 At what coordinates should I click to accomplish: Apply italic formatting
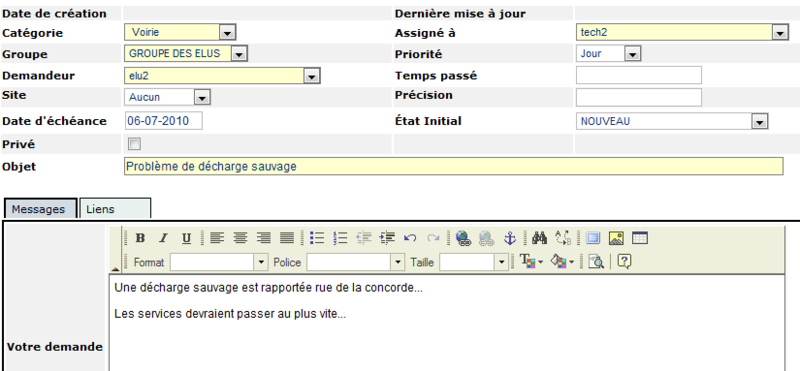163,238
